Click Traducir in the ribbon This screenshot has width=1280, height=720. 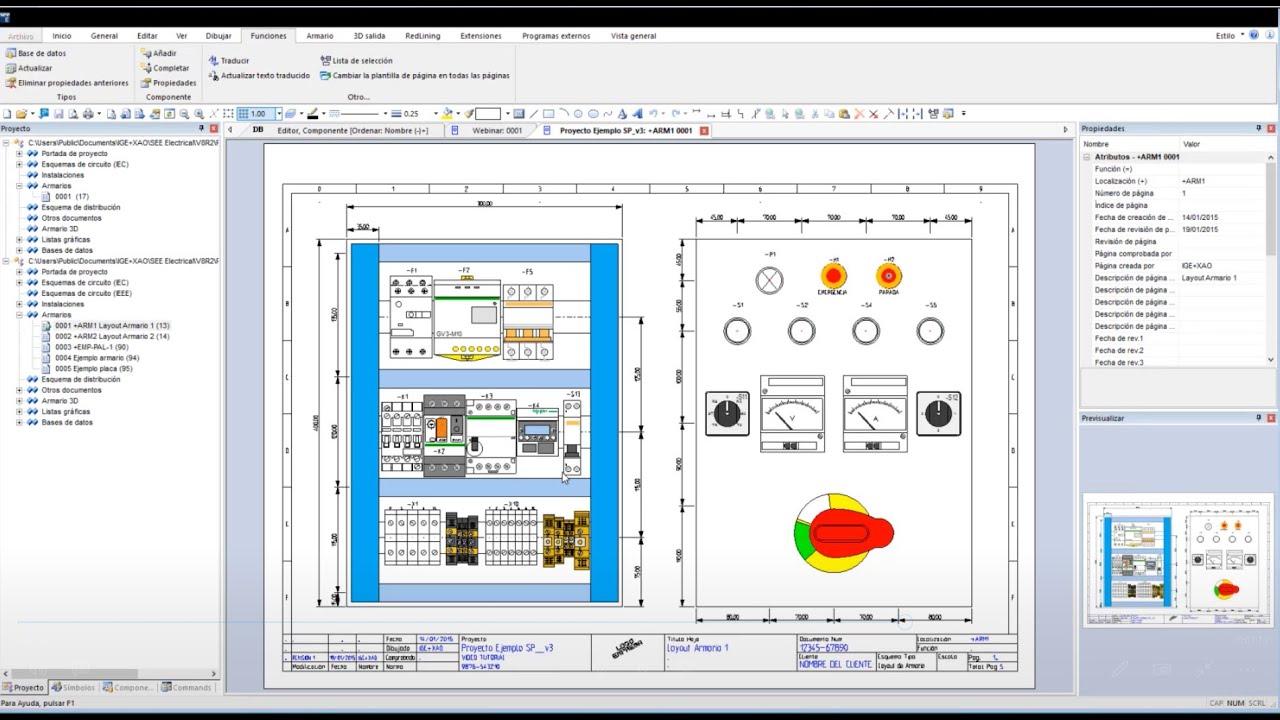tap(229, 61)
